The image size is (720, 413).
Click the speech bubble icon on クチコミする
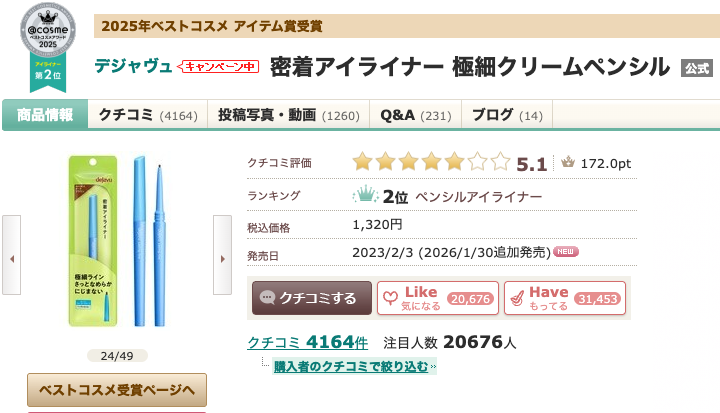[x=268, y=297]
